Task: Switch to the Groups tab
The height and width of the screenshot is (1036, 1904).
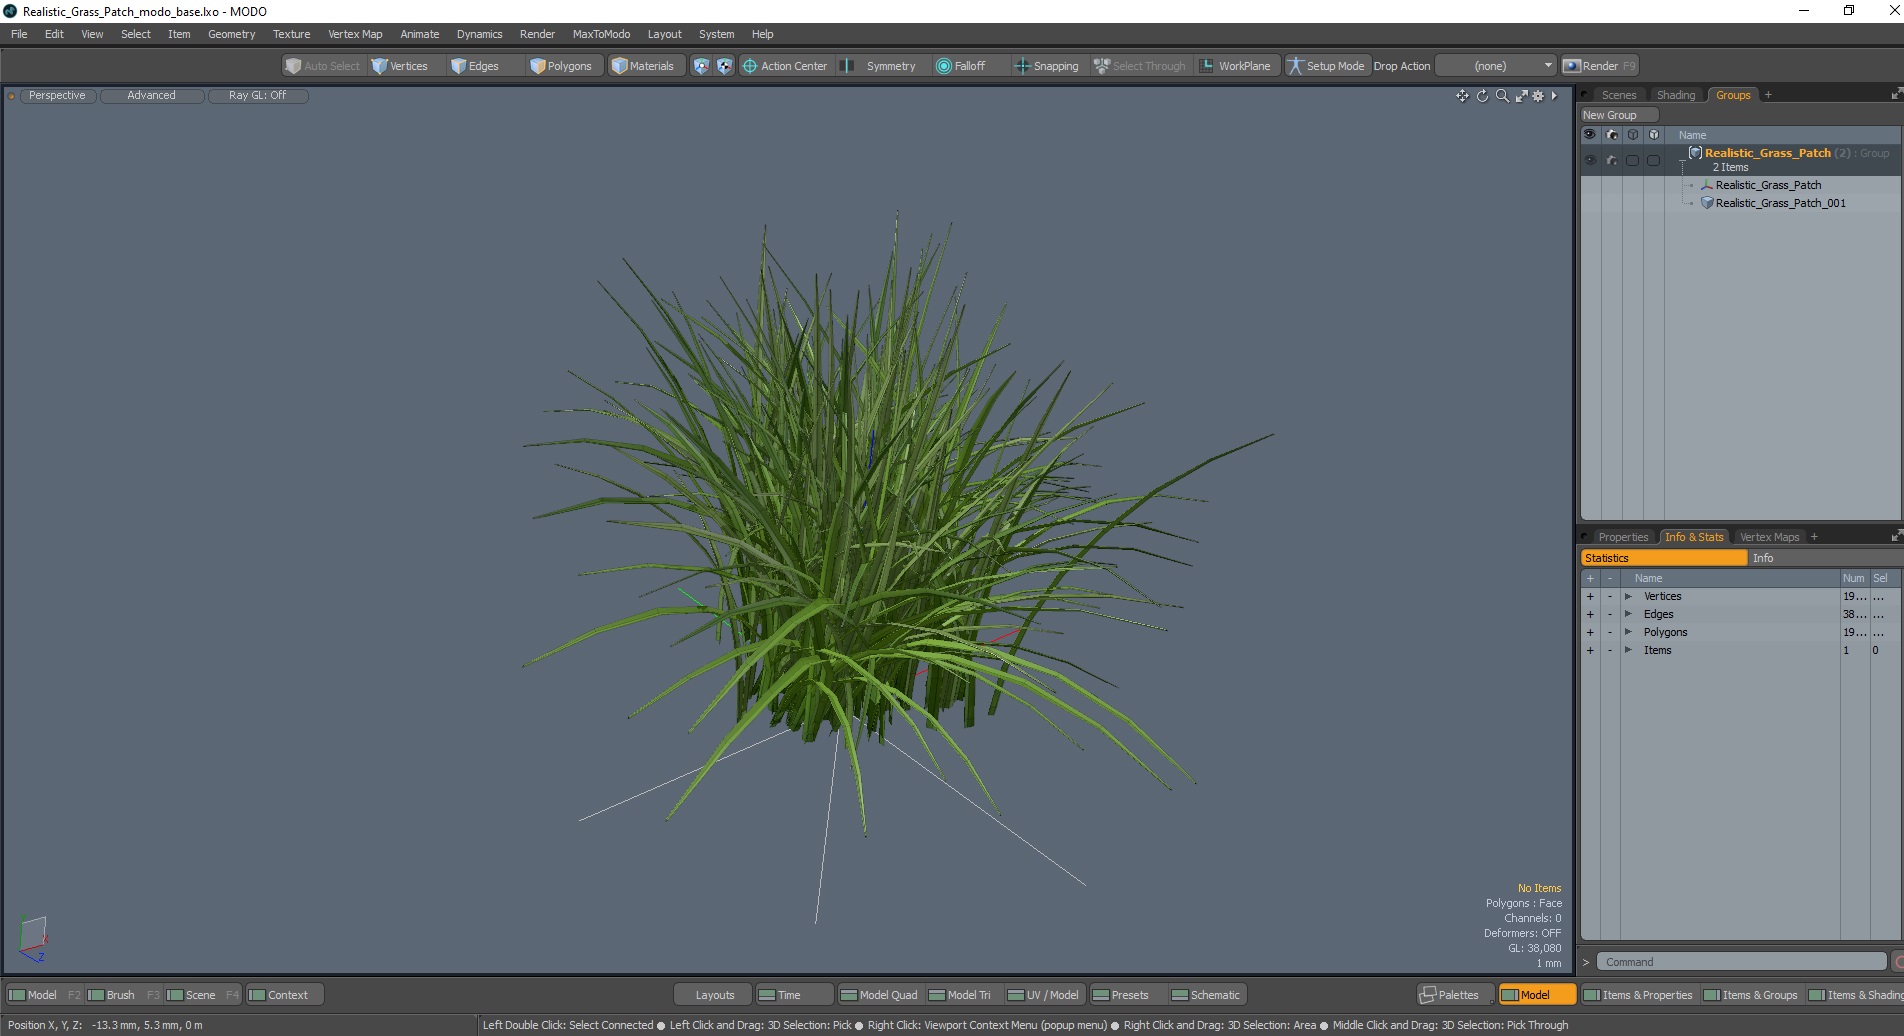Action: point(1733,95)
